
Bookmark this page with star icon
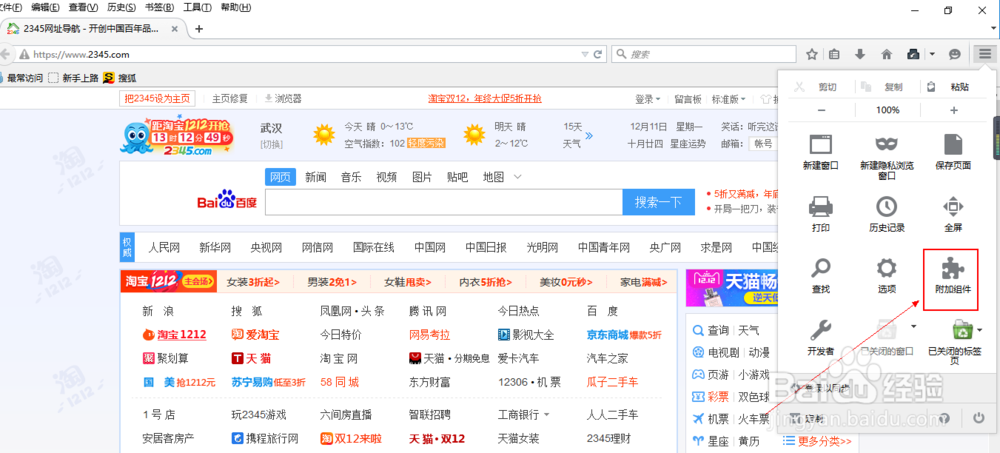tap(811, 54)
